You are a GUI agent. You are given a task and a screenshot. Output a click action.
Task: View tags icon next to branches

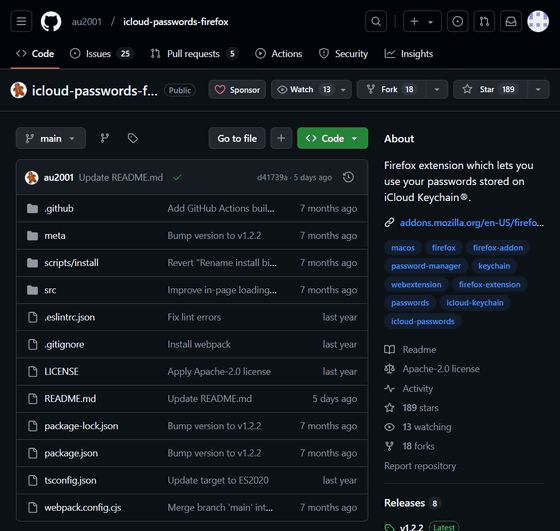(133, 138)
